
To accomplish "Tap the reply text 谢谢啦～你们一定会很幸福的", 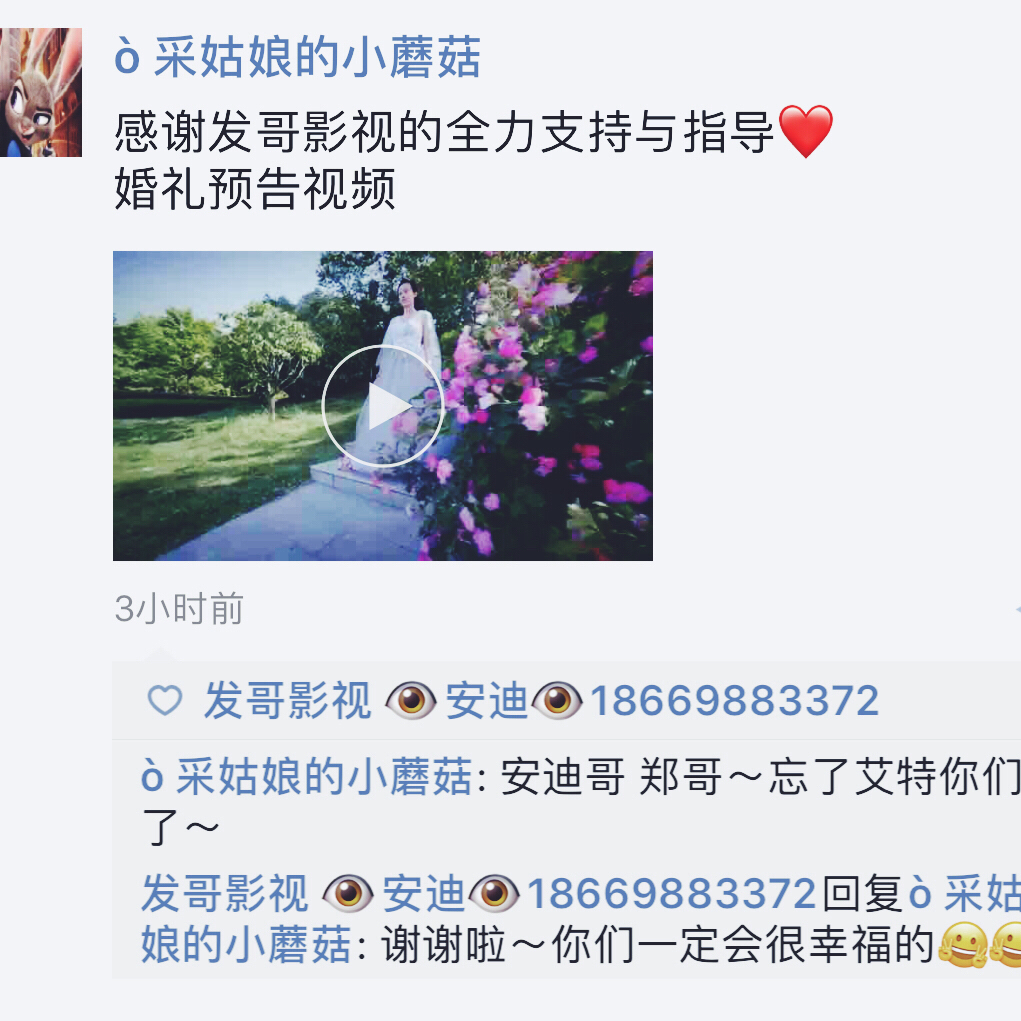I will pos(658,945).
